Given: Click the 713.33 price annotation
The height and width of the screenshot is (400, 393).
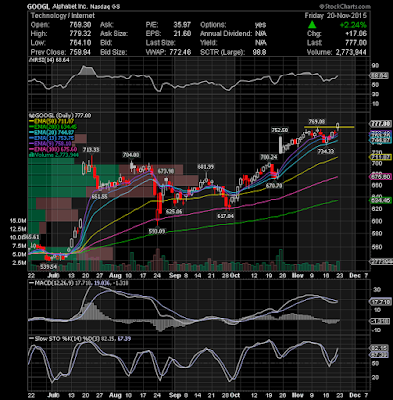Looking at the screenshot, I should [x=91, y=150].
